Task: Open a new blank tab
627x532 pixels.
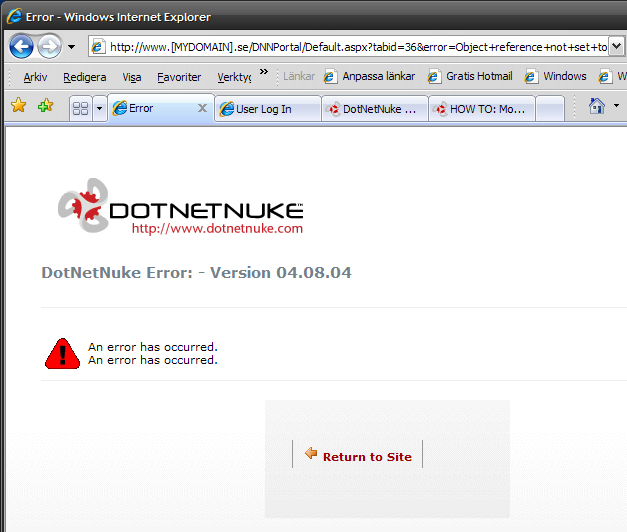Action: pyautogui.click(x=550, y=108)
